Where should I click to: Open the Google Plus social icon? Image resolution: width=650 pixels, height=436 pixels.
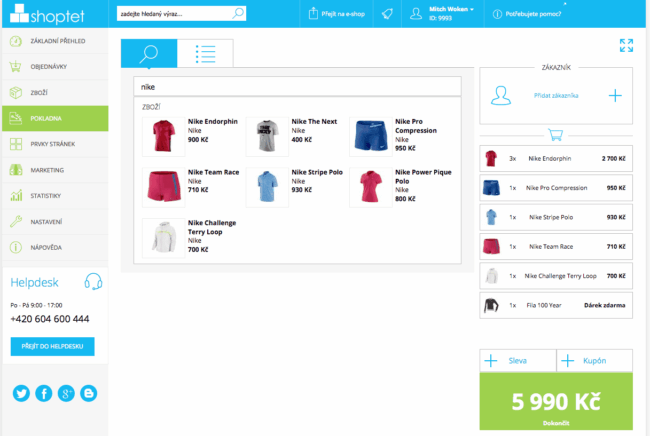click(x=66, y=393)
